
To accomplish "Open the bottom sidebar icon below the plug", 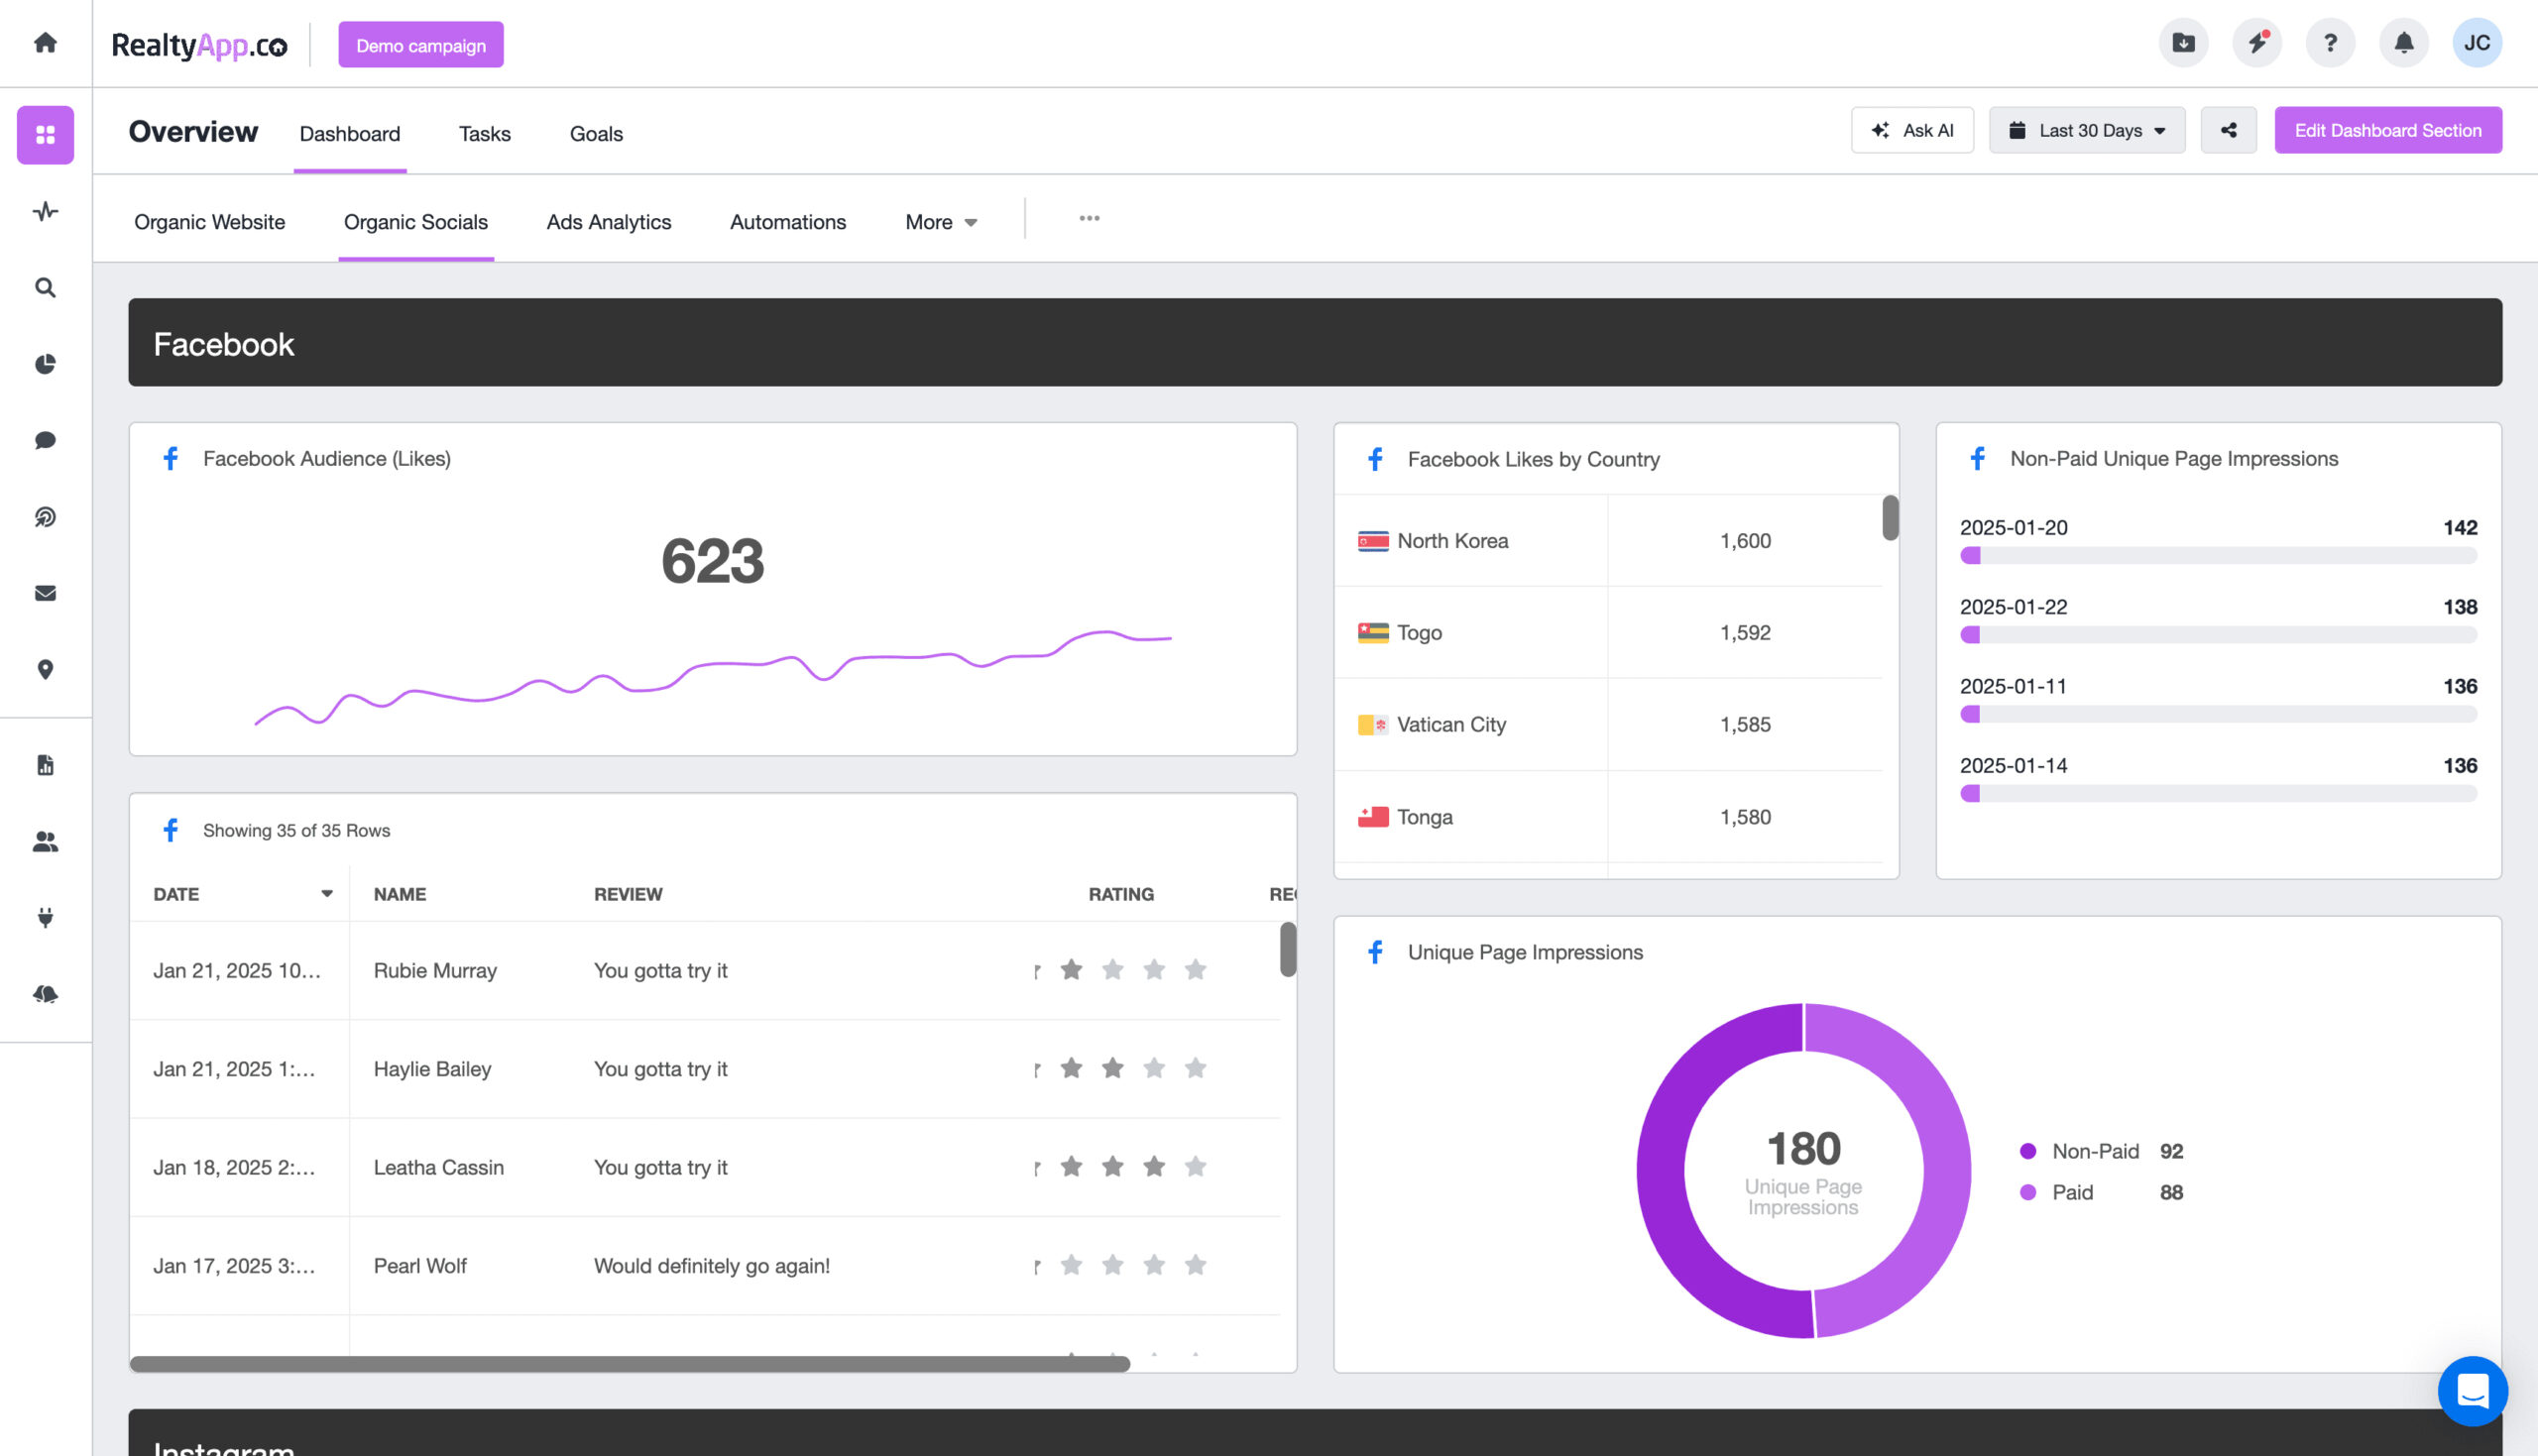I will coord(45,994).
